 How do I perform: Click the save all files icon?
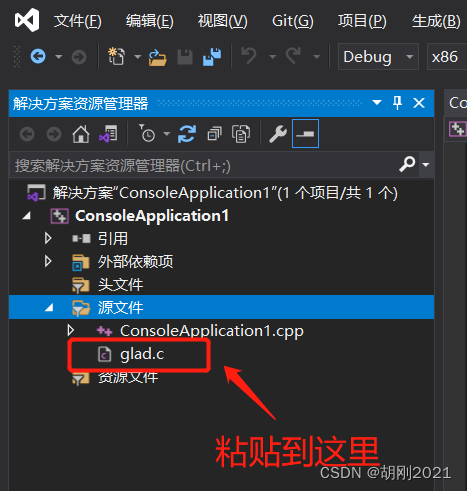tap(212, 57)
